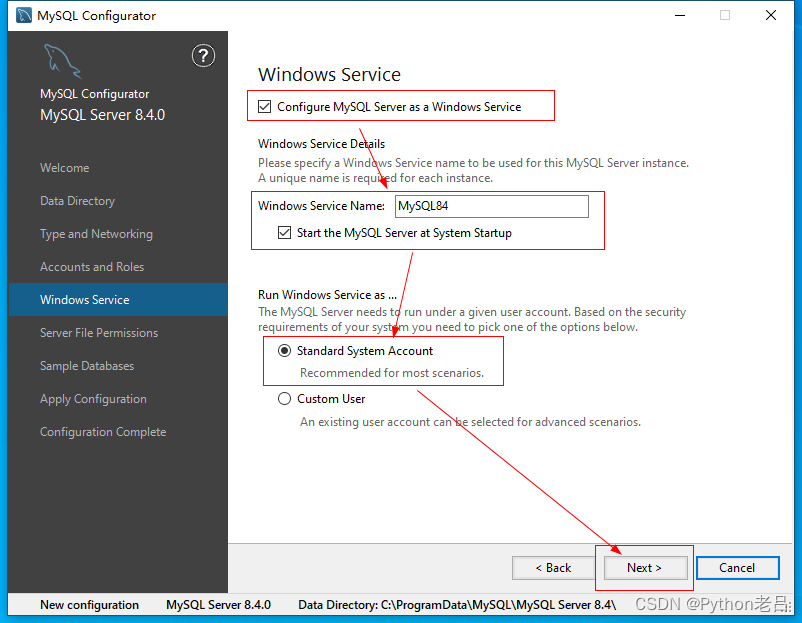Click the 'Windows Service' page heading
This screenshot has height=623, width=802.
(x=329, y=75)
